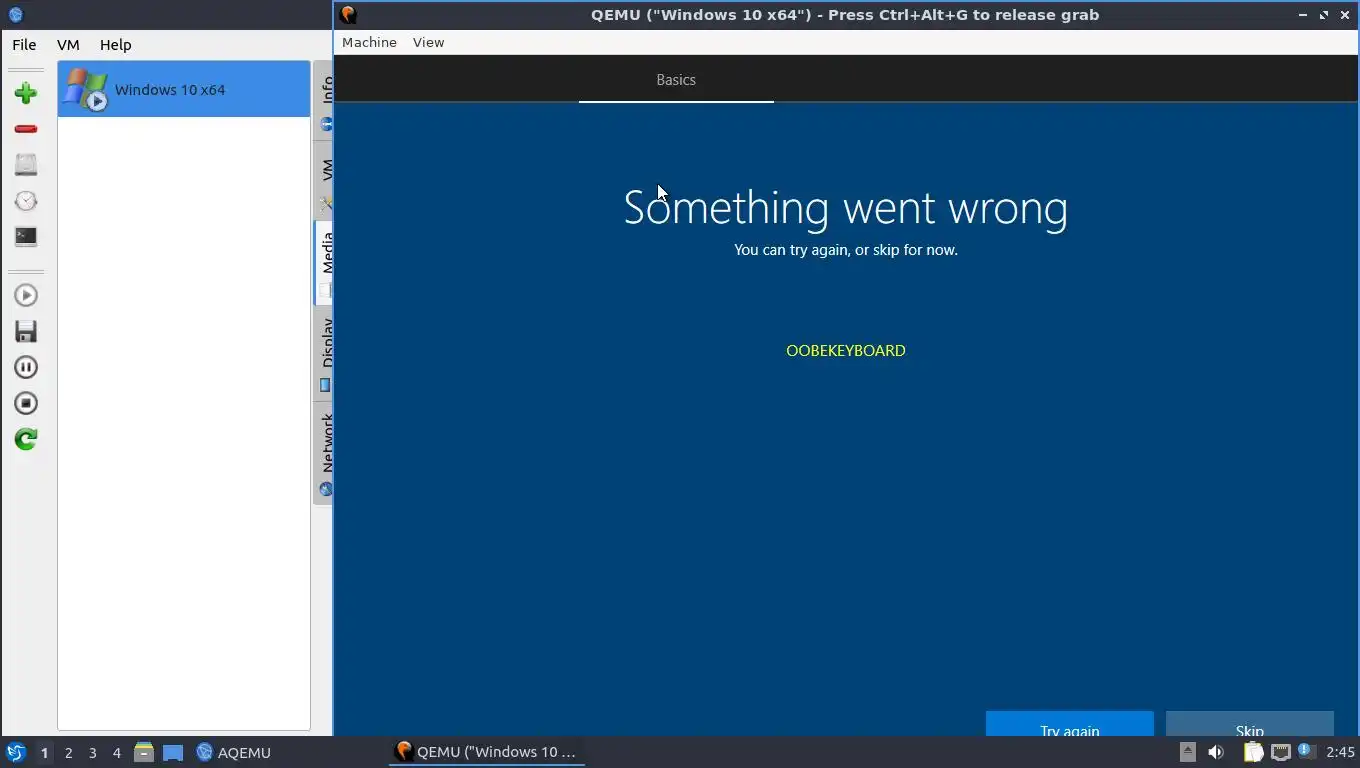Switch to workspace 2
This screenshot has height=768, width=1360.
coord(68,753)
